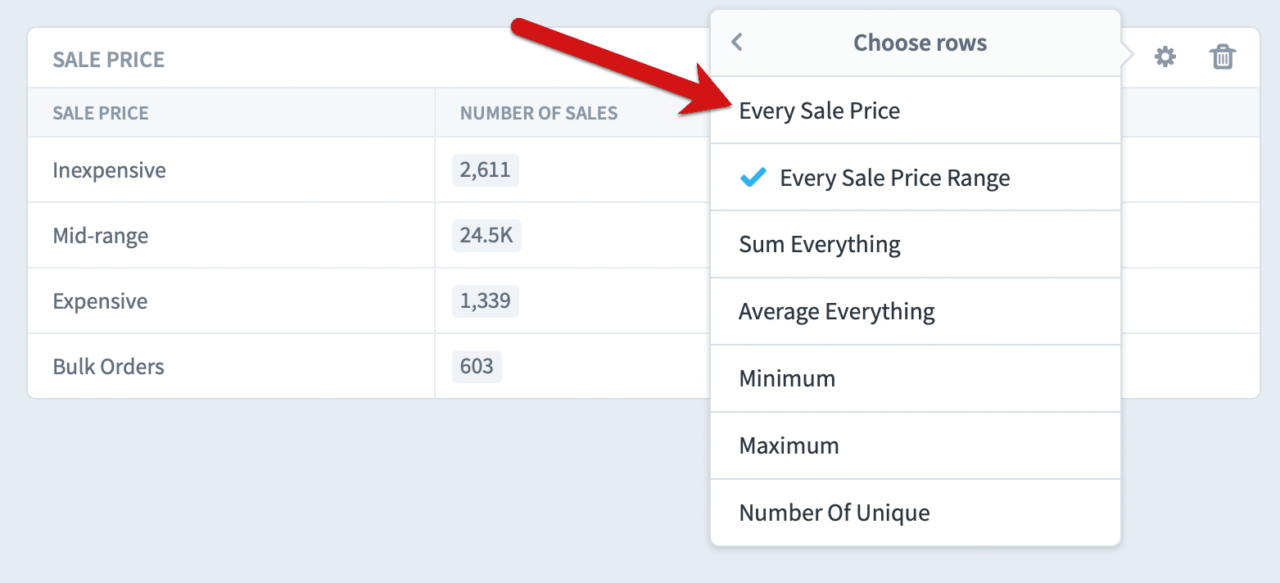Click the Choose rows popup title
Screen dimensions: 1280x583
(919, 43)
